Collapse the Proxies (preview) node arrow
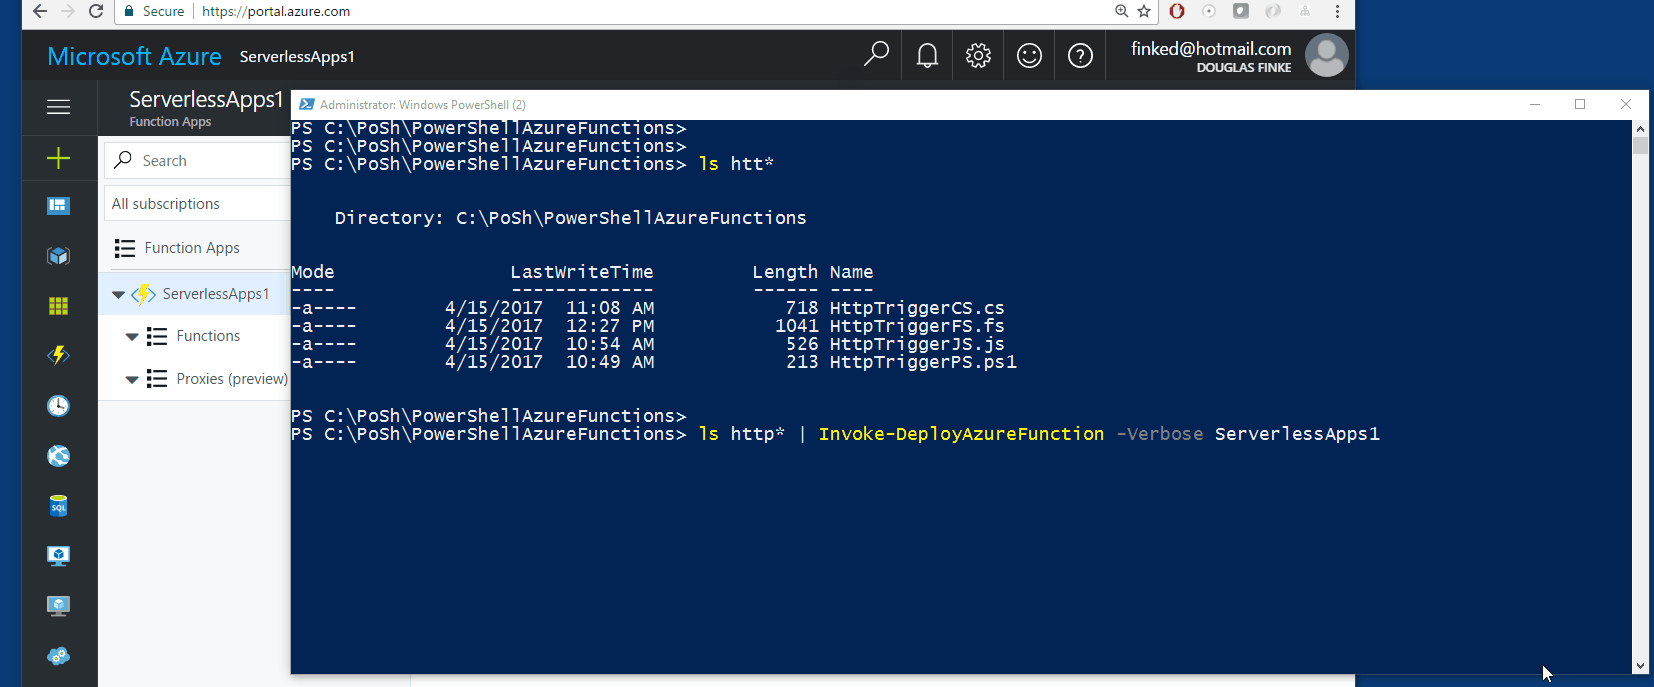The height and width of the screenshot is (687, 1654). coord(132,380)
